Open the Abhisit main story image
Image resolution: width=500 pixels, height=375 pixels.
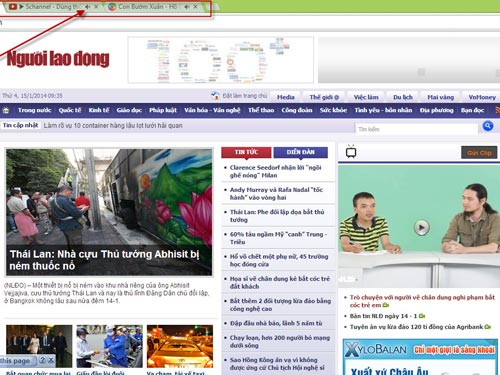click(109, 212)
